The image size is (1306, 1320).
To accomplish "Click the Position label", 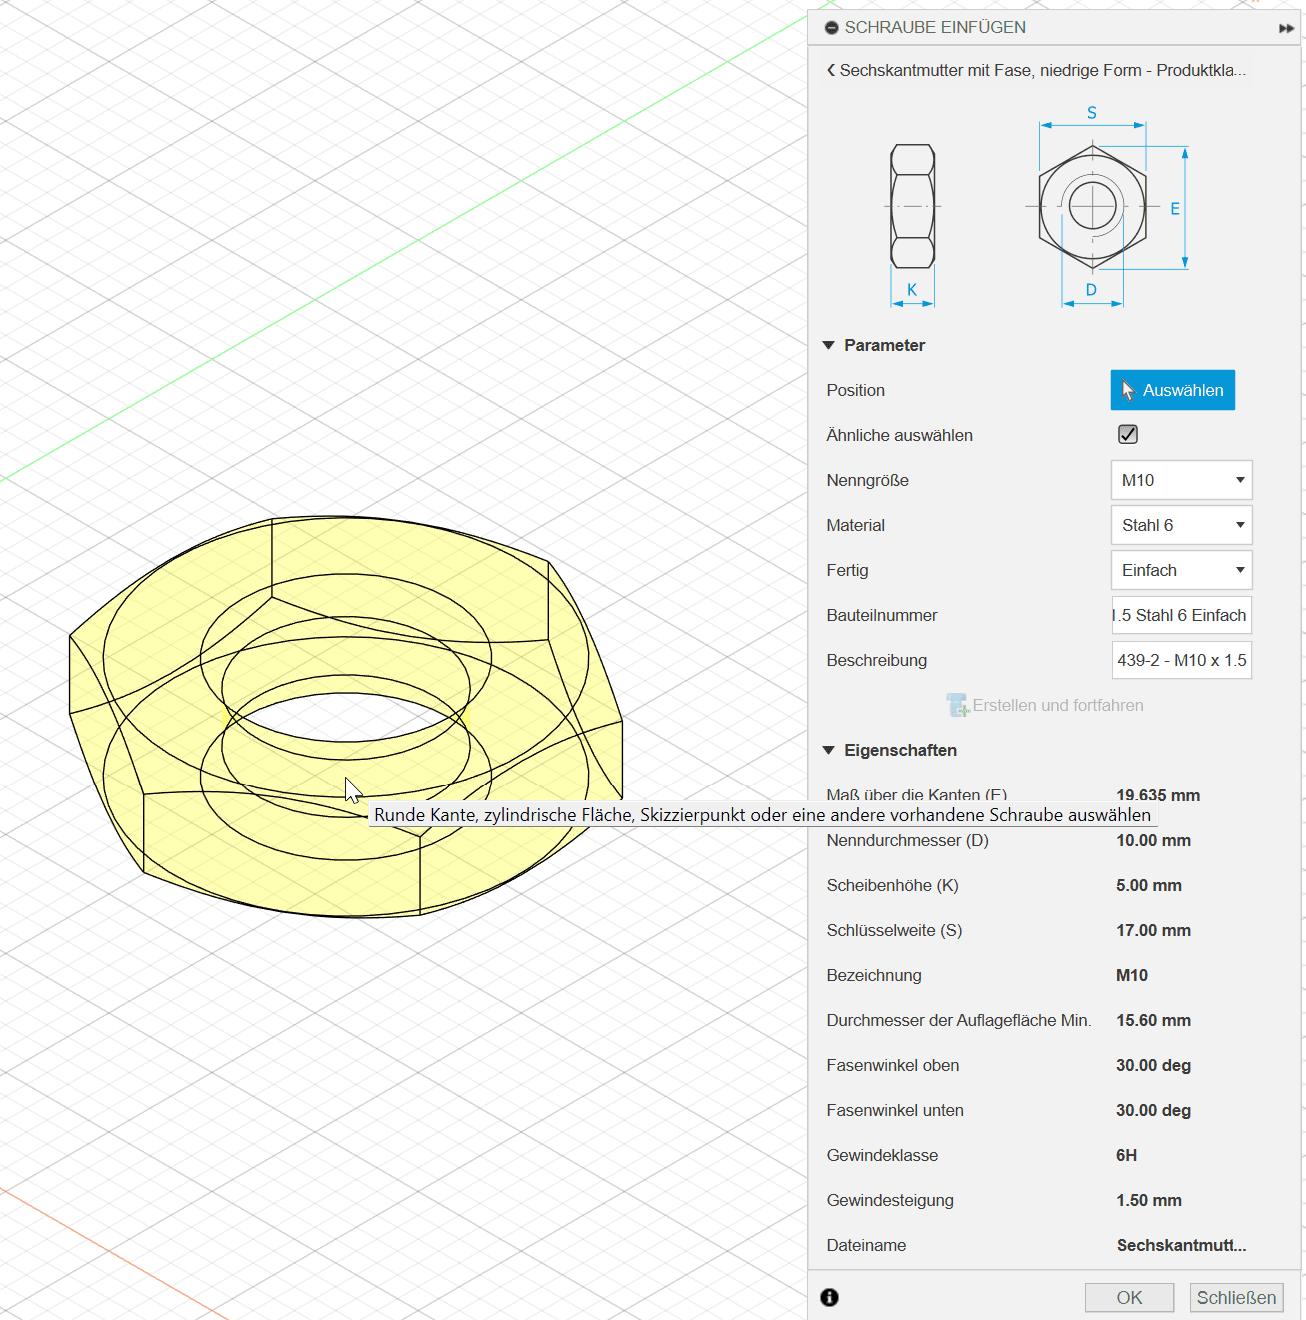I will [x=855, y=390].
